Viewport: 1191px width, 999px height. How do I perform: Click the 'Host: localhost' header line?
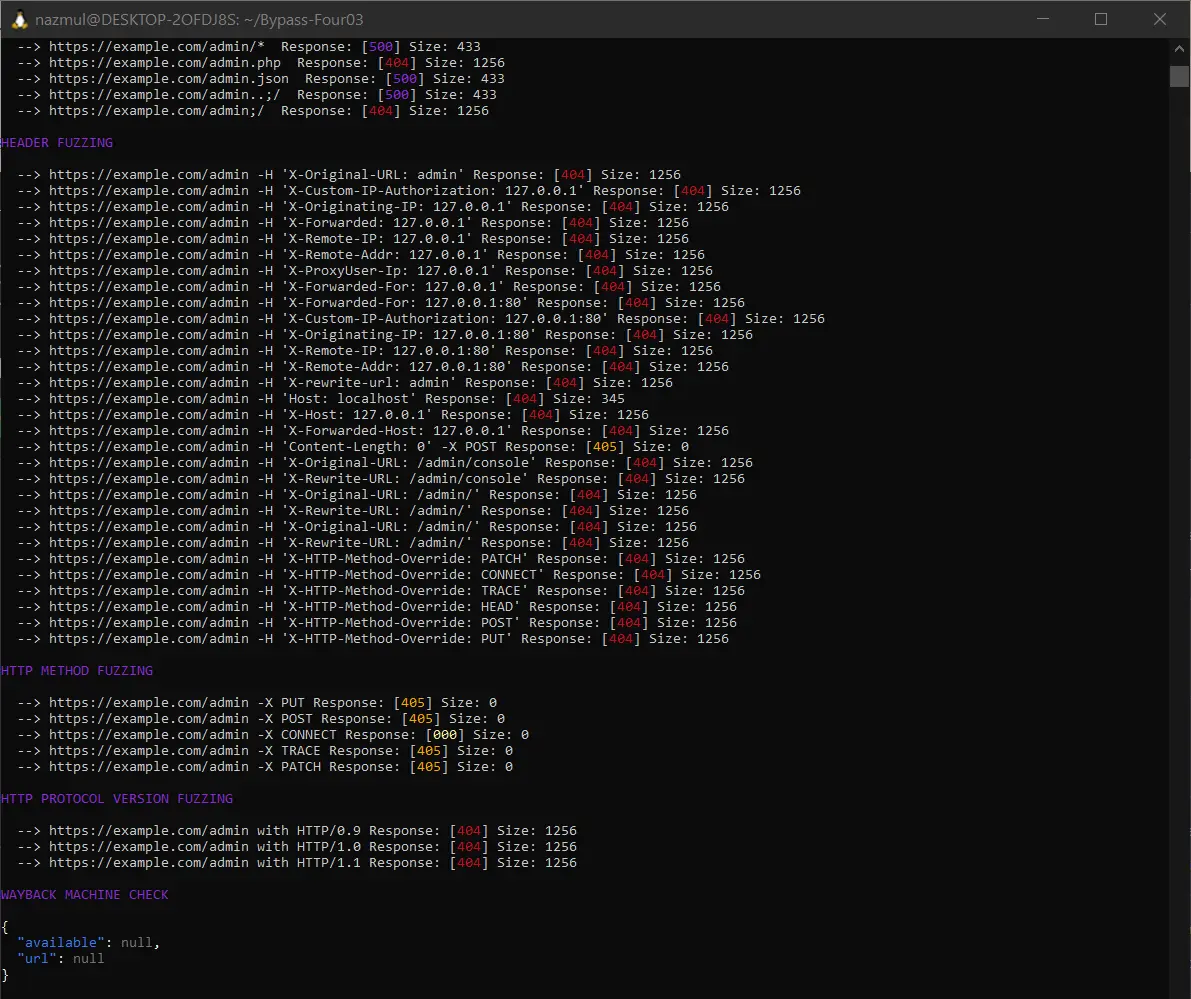pyautogui.click(x=321, y=399)
